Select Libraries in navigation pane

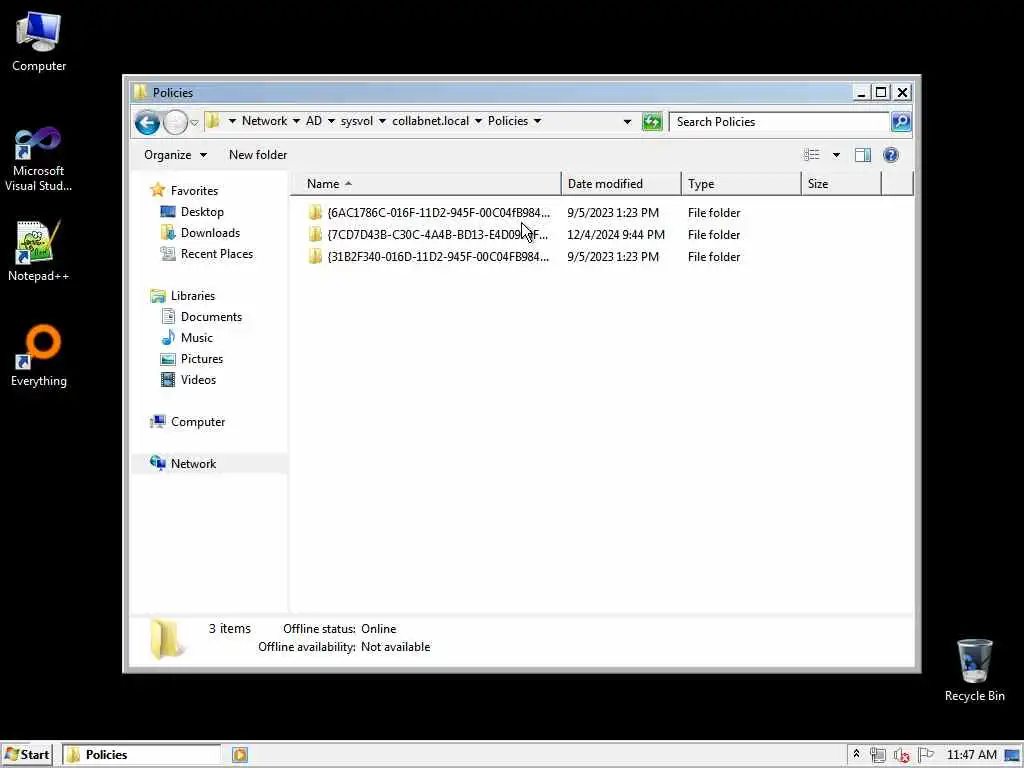[x=193, y=296]
